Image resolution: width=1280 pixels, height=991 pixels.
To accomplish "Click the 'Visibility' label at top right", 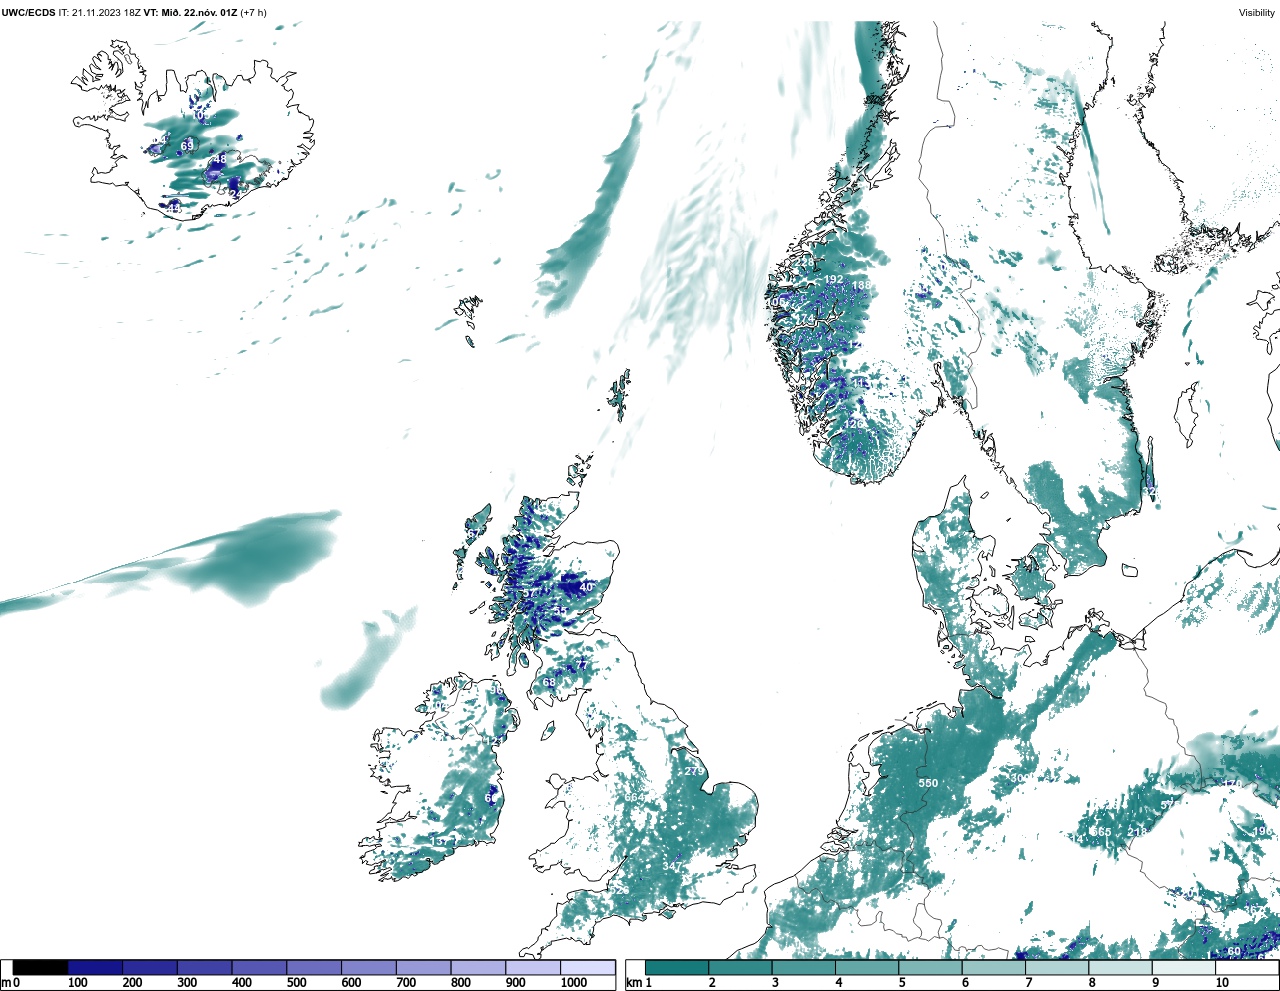I will click(x=1257, y=12).
